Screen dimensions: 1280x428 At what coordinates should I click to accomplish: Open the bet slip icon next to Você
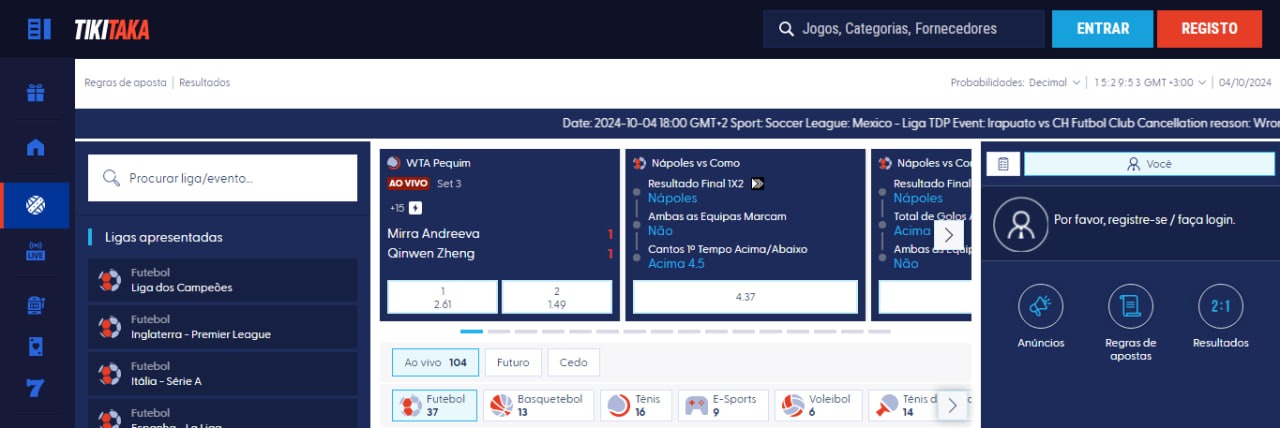coord(1003,164)
